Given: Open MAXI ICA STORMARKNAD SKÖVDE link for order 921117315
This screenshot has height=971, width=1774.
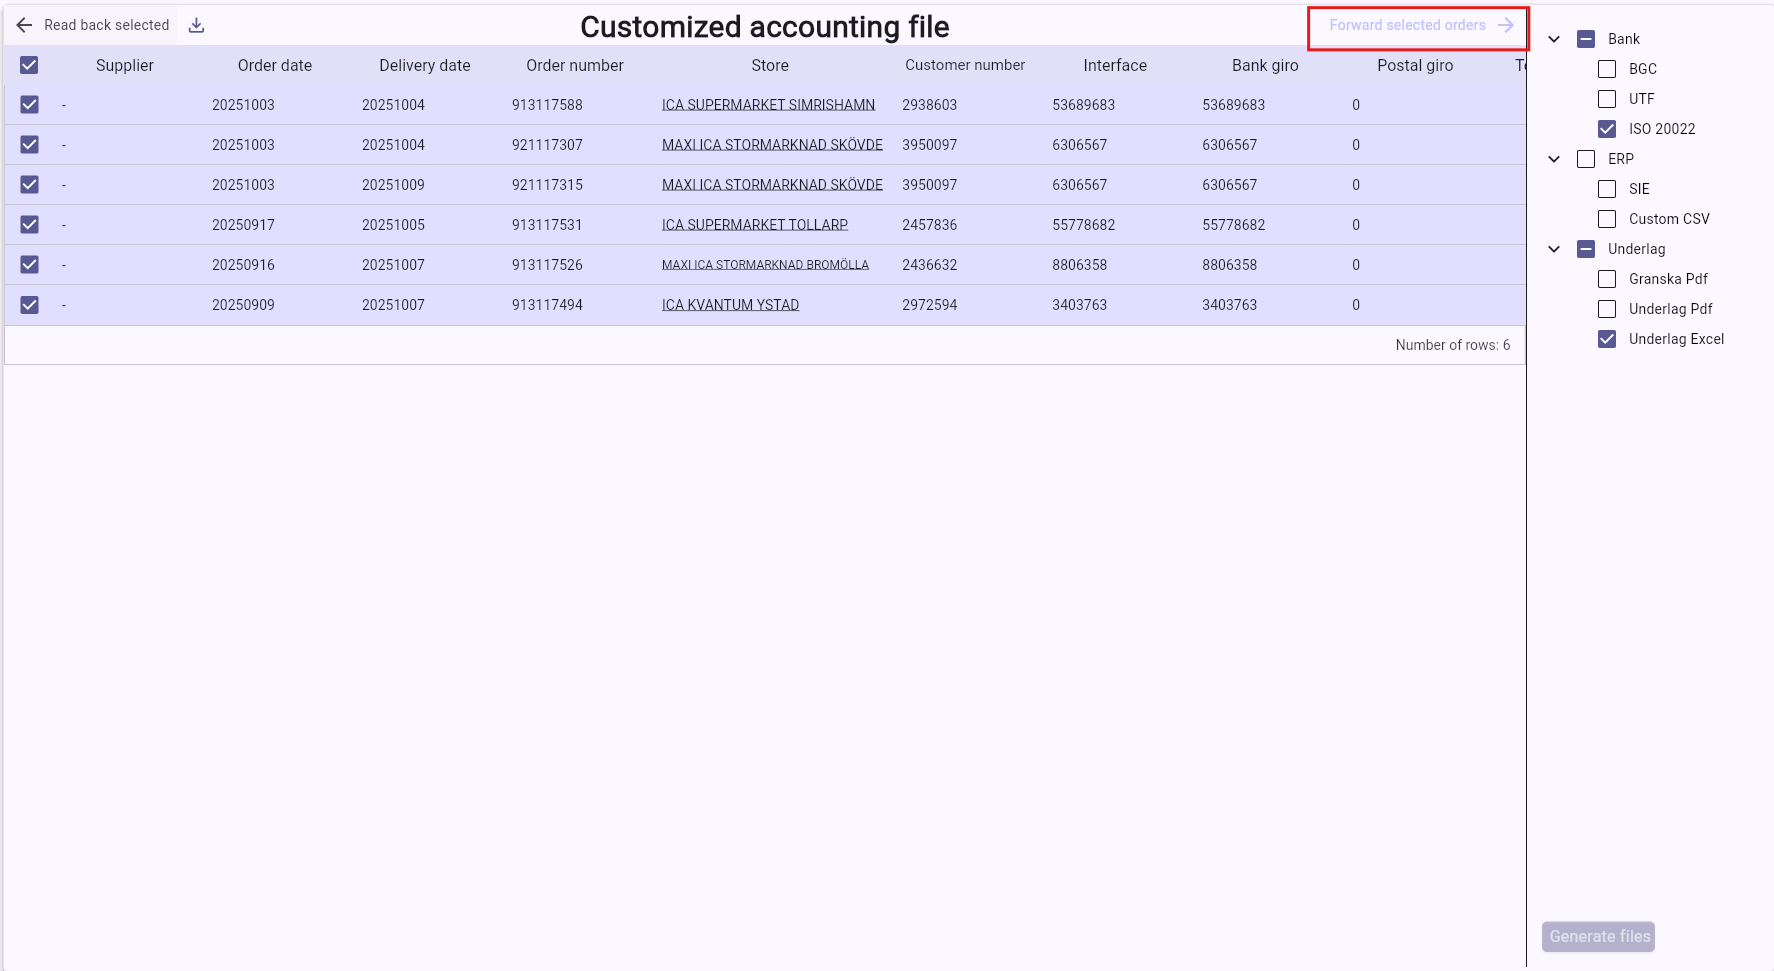Looking at the screenshot, I should tap(772, 185).
